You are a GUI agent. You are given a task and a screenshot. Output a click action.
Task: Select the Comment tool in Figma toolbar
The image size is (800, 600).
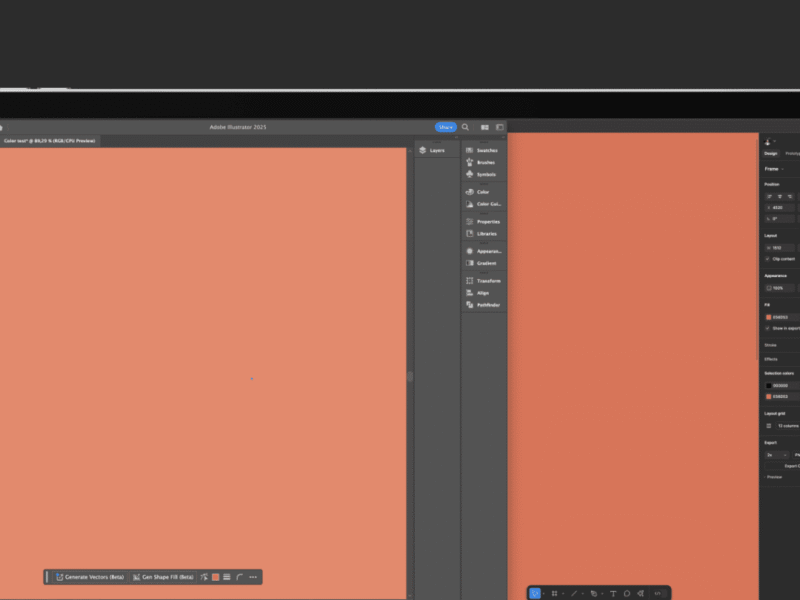627,593
